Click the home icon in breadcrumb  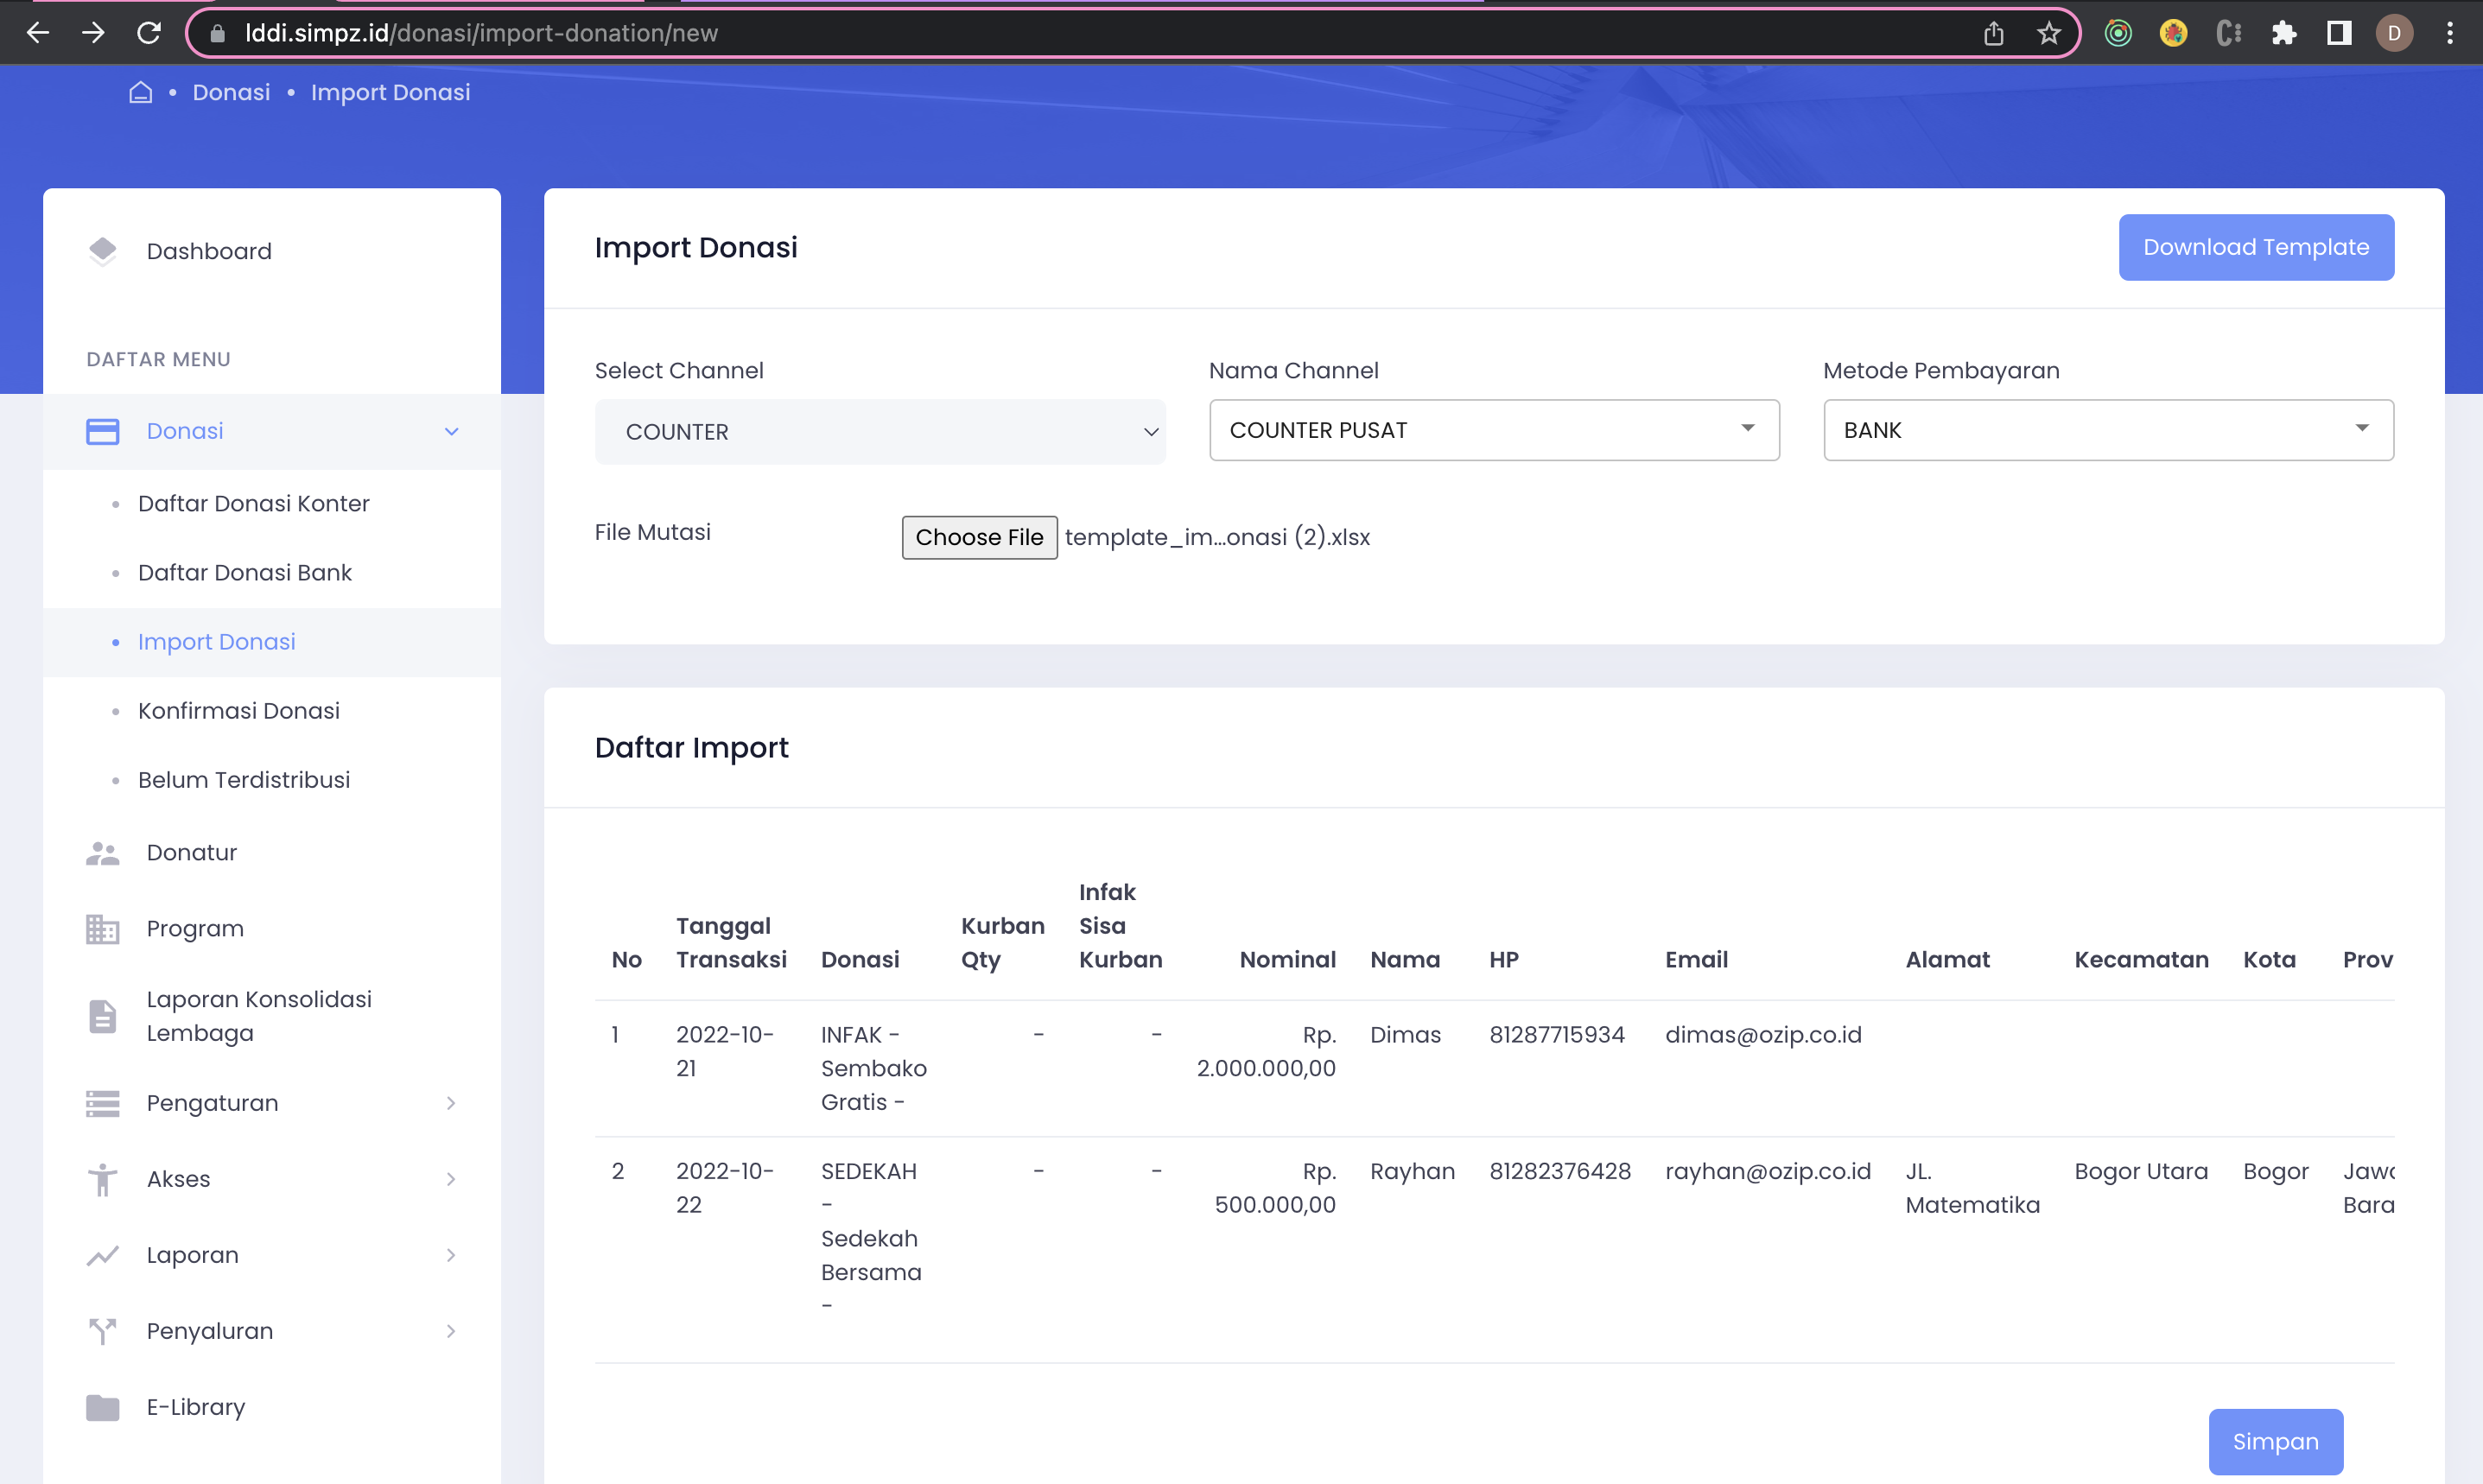coord(140,92)
